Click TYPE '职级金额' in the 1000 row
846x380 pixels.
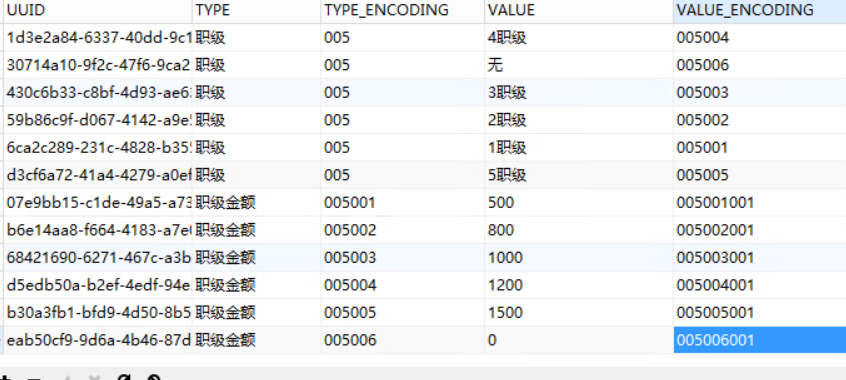coord(256,257)
